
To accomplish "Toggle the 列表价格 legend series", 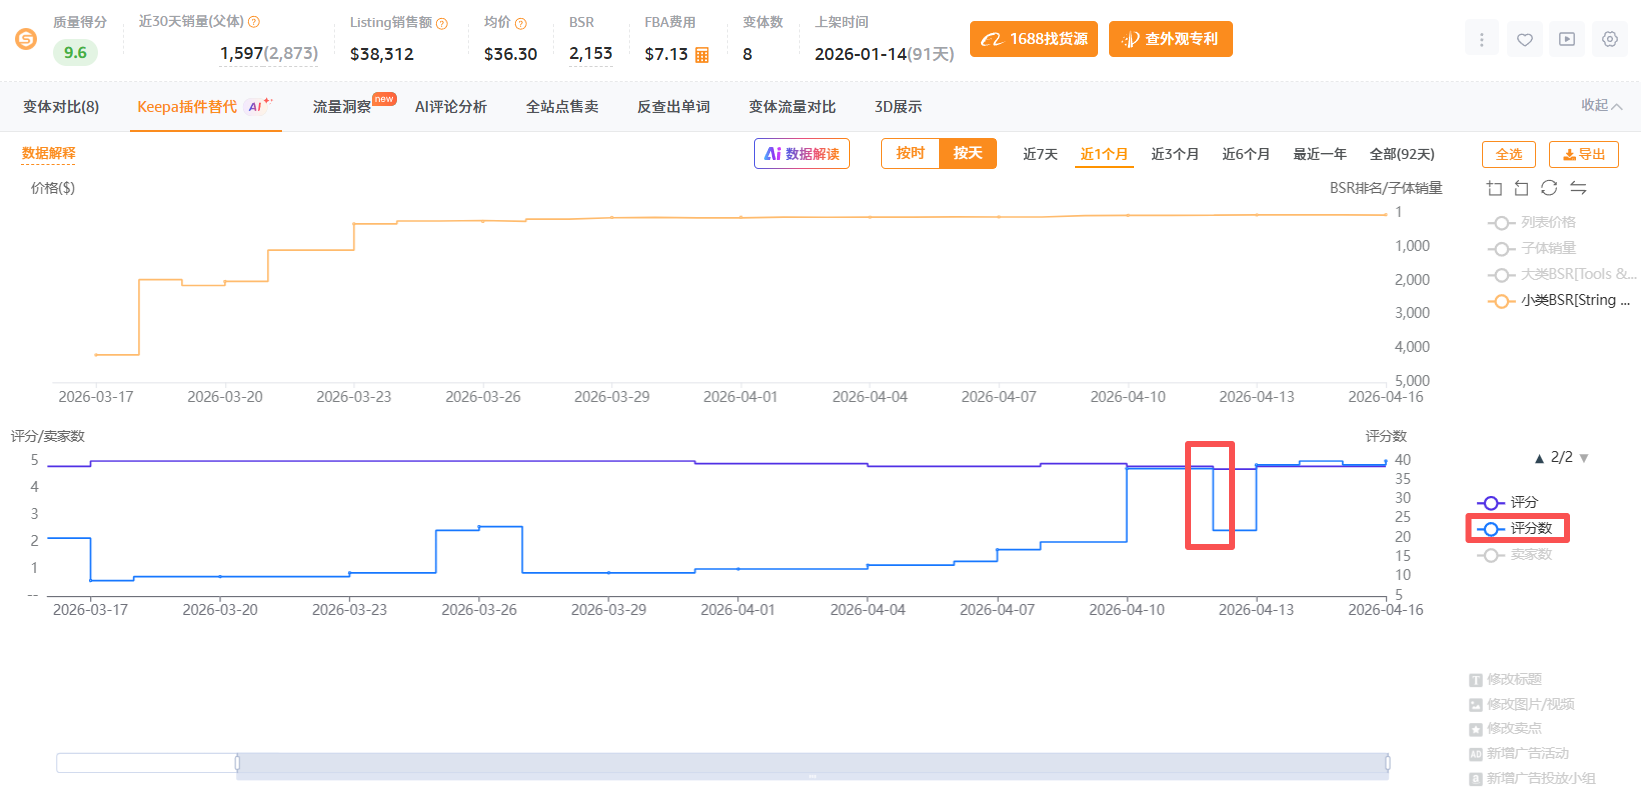I will pos(1546,222).
